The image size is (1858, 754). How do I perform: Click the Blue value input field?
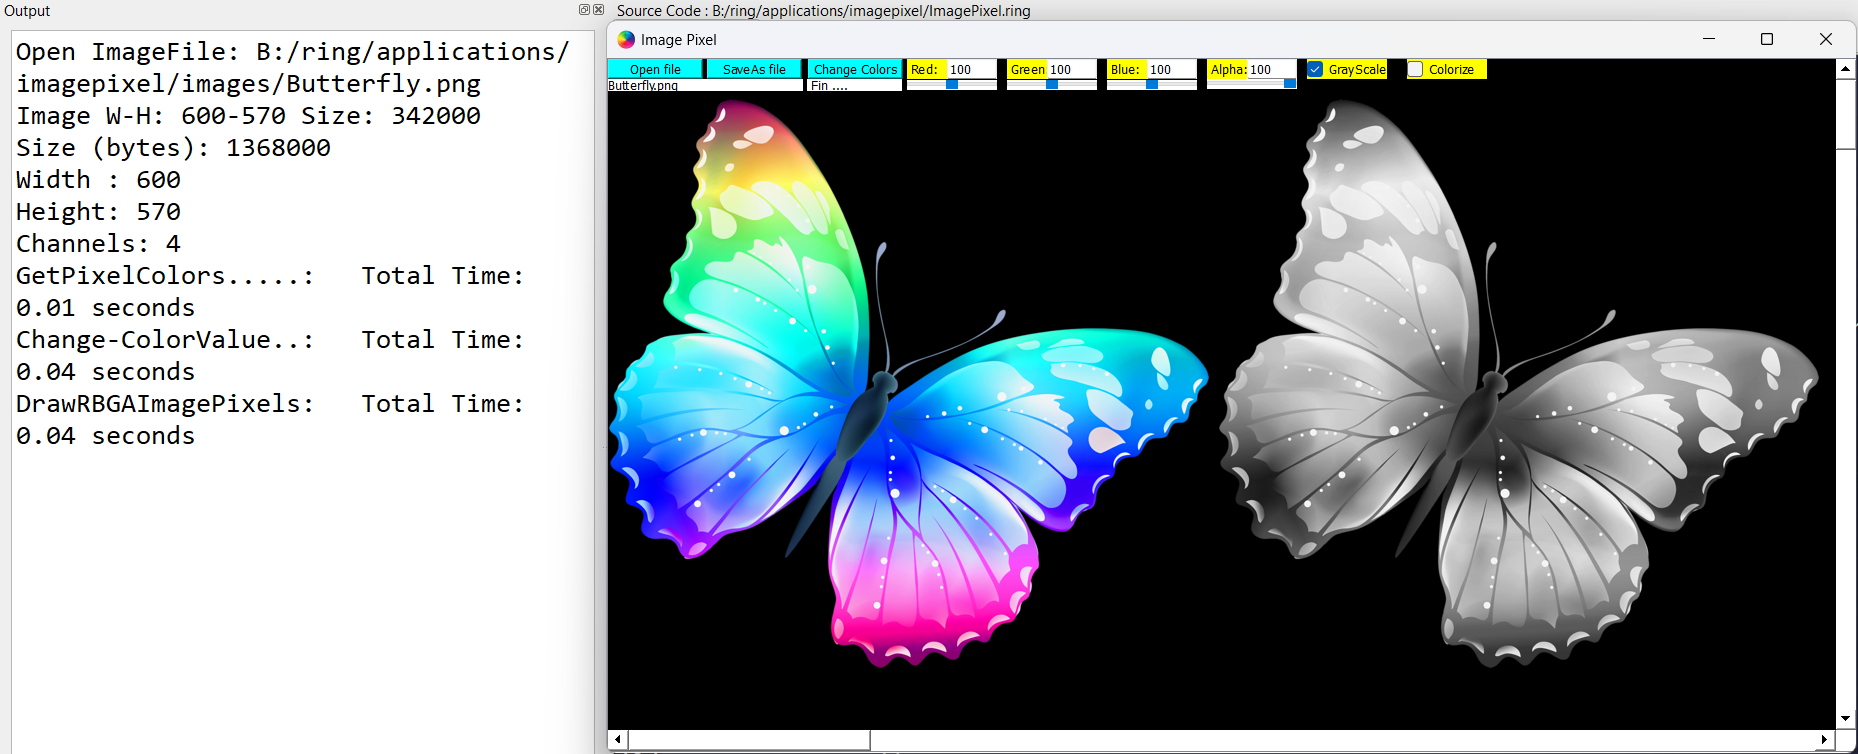pyautogui.click(x=1171, y=69)
